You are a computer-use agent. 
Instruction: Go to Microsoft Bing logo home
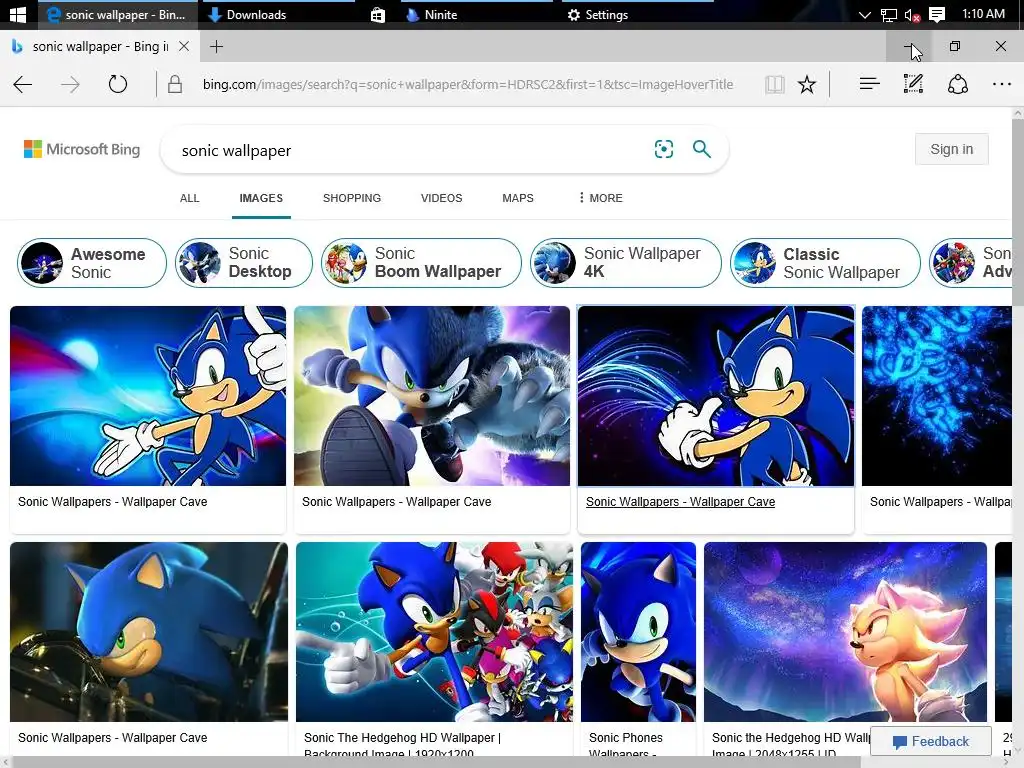pos(82,149)
